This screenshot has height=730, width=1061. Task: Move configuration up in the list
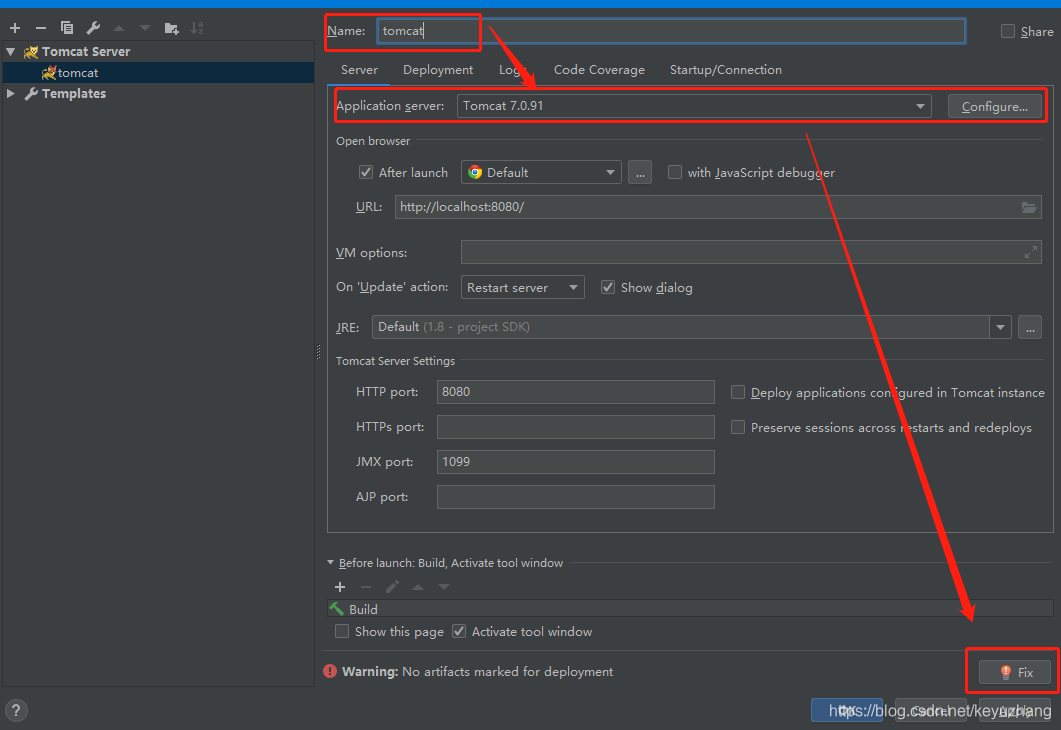tap(119, 28)
